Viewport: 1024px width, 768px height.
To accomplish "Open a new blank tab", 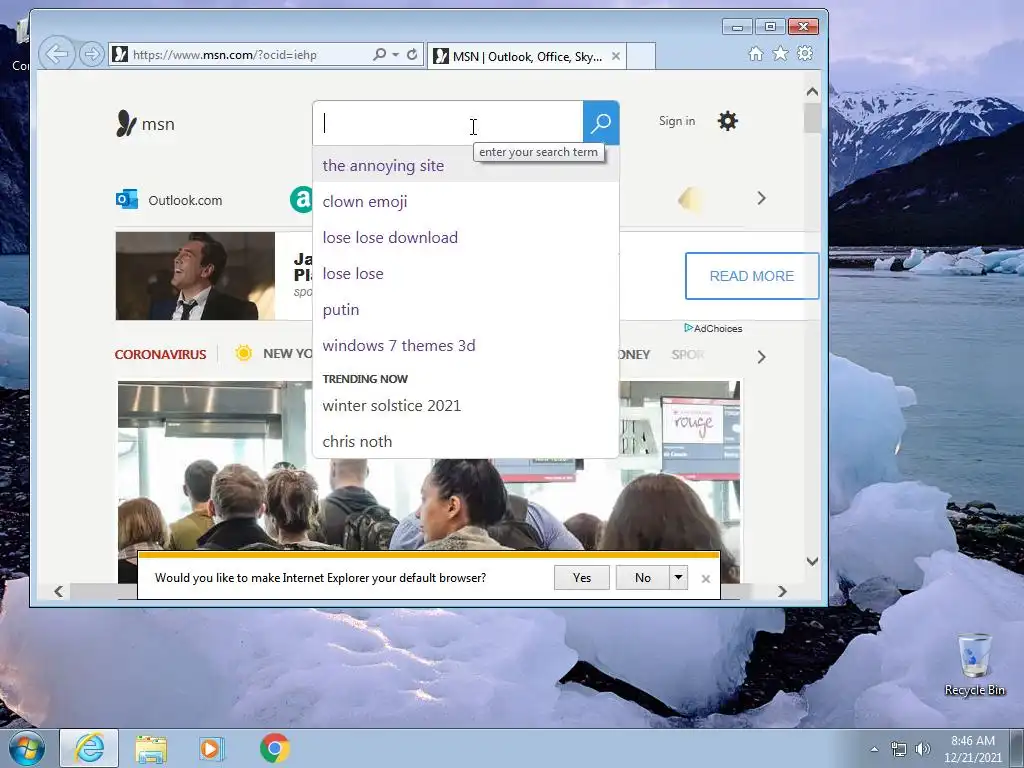I will tap(641, 56).
